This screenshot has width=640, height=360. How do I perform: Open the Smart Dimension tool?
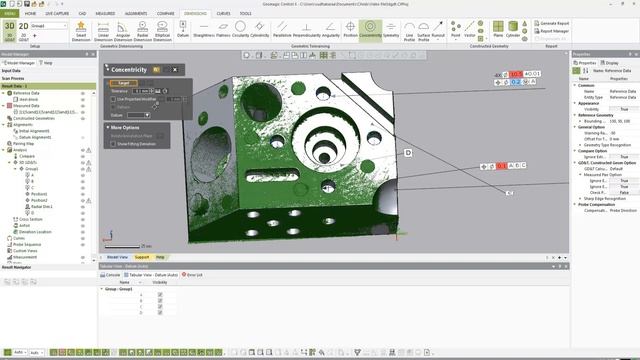(81, 31)
